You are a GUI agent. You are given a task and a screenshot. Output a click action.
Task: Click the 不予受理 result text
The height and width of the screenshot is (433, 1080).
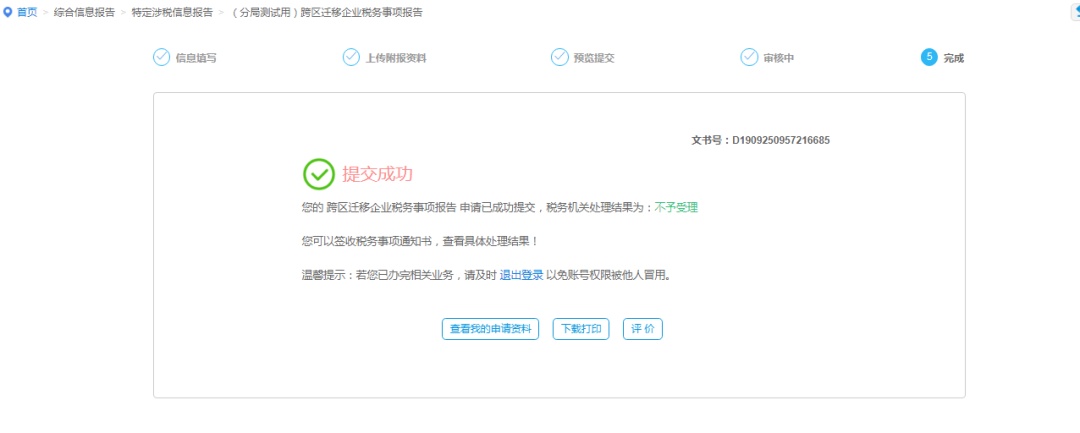(x=676, y=207)
